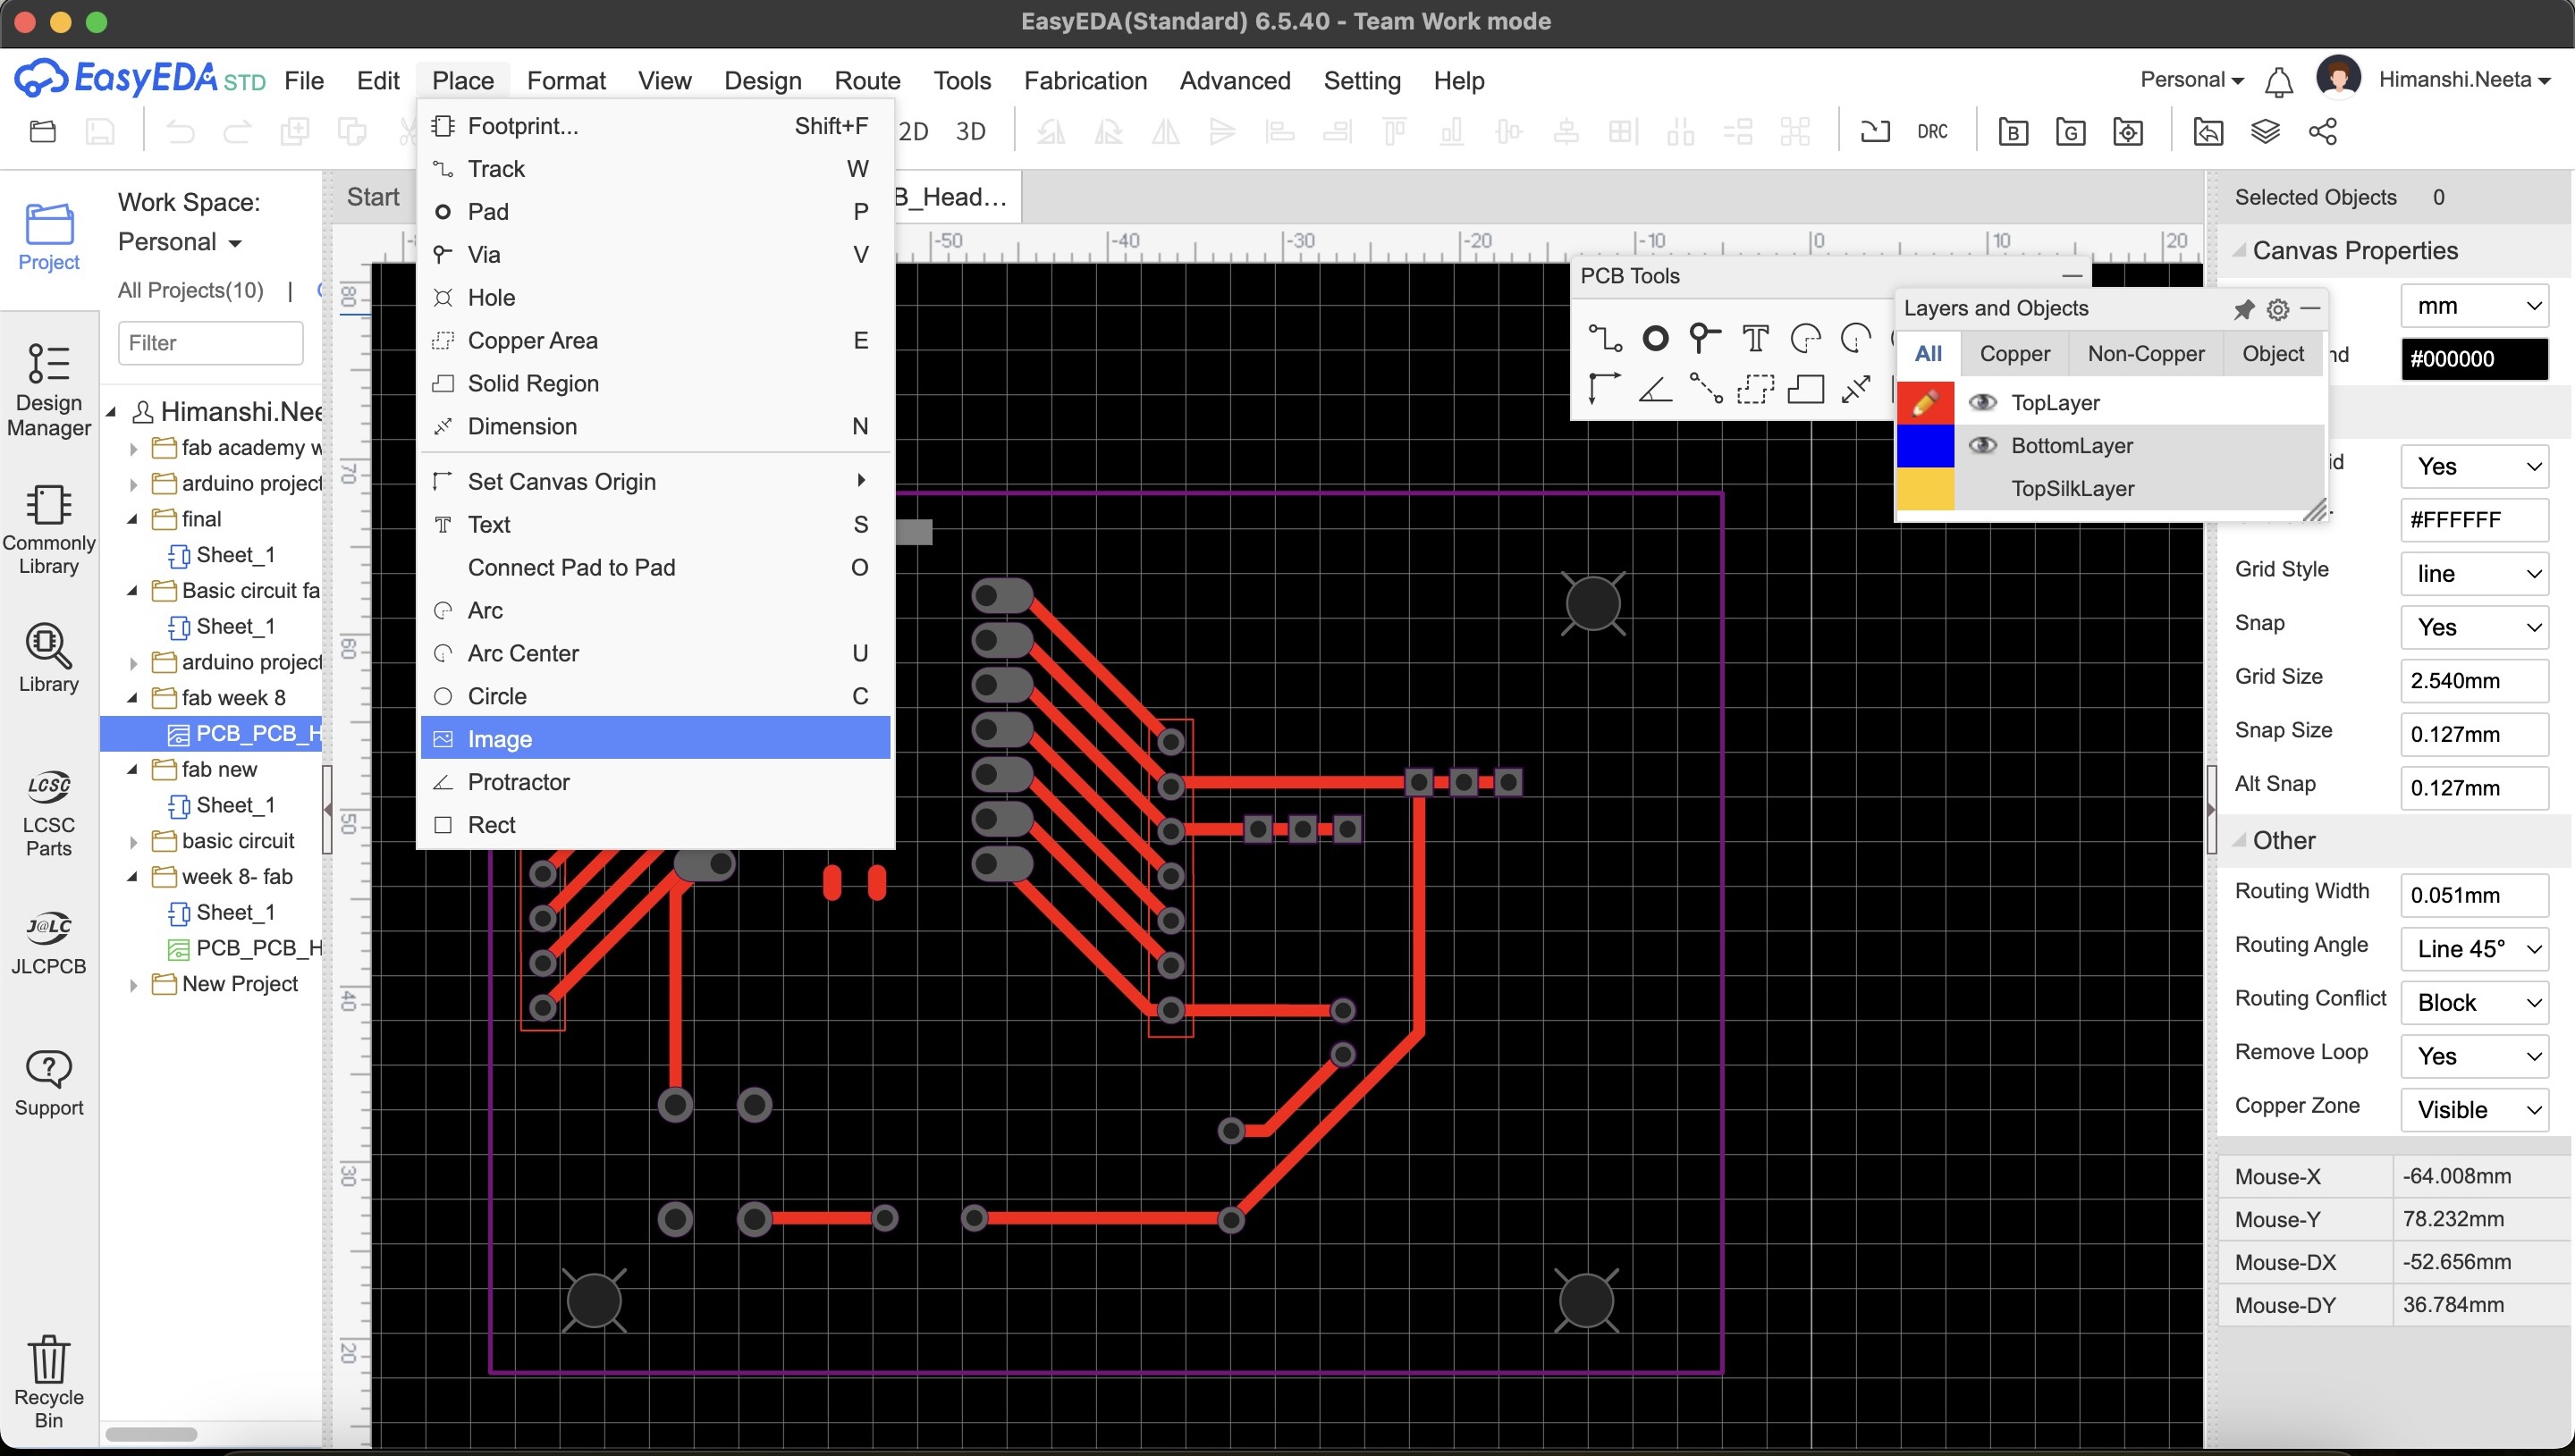Open JLCPCB from the sidebar

click(48, 942)
